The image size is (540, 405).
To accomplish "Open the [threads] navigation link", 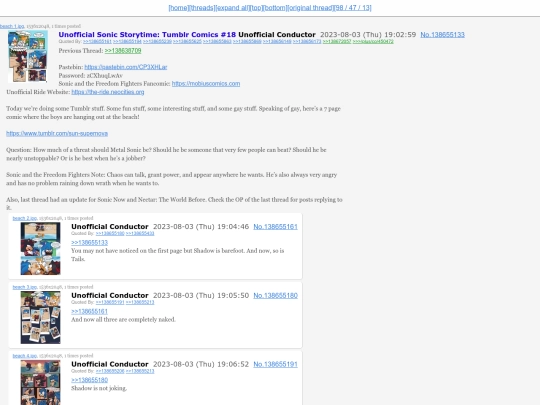I will (x=202, y=8).
